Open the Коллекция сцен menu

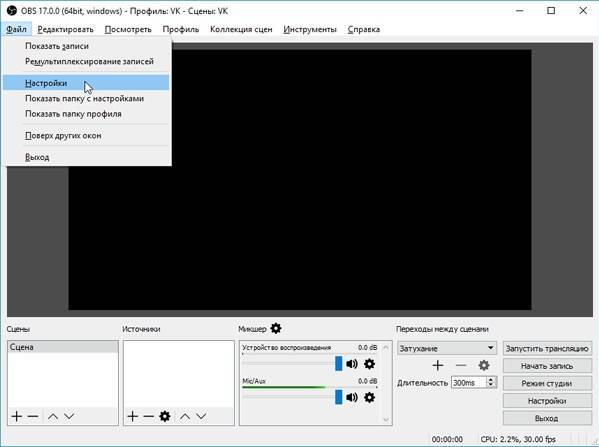point(241,29)
